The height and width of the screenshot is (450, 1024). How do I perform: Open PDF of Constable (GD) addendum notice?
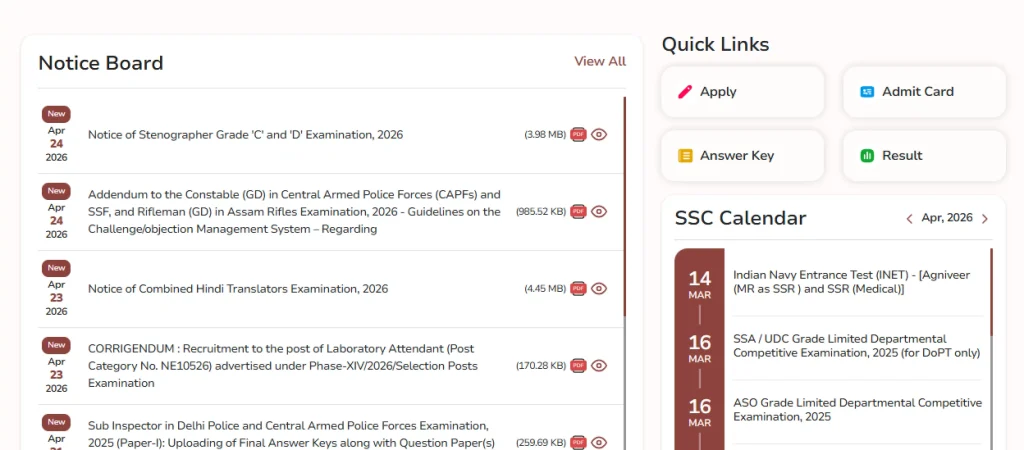tap(578, 212)
